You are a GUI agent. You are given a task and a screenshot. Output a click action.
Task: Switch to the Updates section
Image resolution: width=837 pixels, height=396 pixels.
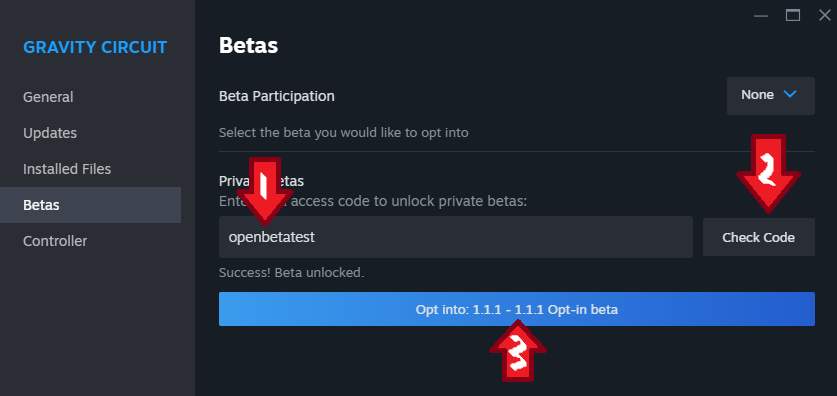(50, 133)
